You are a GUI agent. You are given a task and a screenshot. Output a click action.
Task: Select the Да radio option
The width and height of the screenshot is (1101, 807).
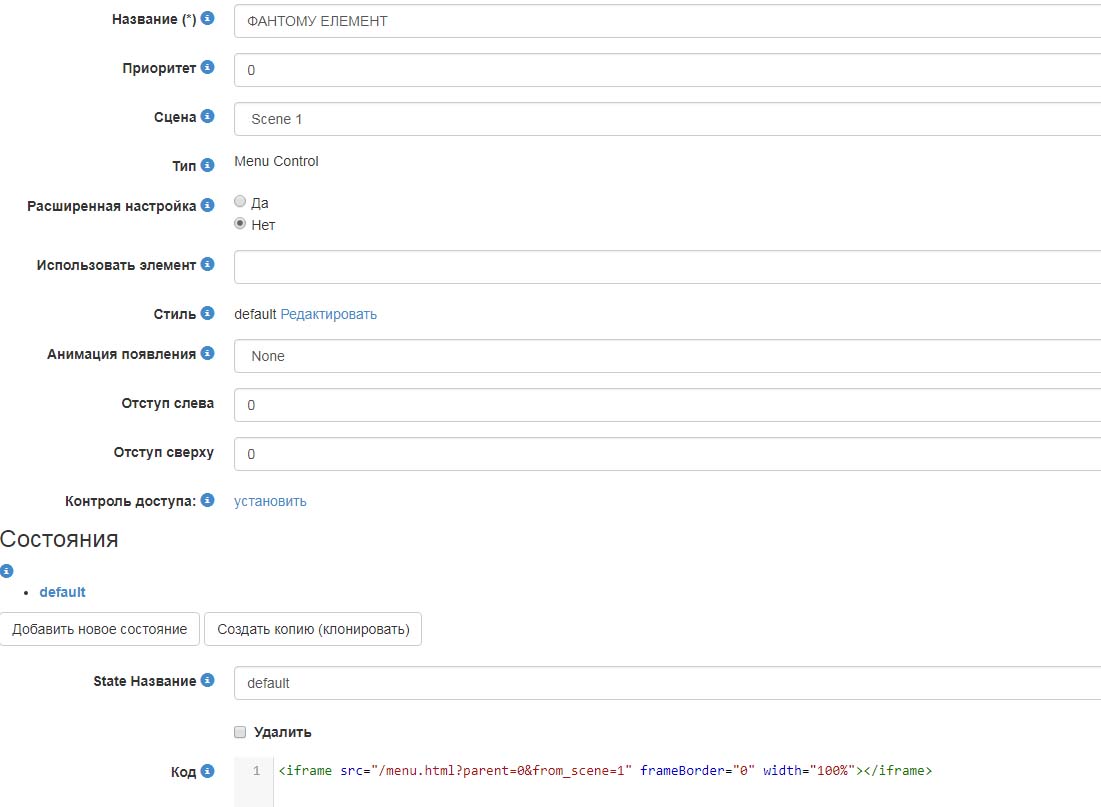tap(240, 202)
